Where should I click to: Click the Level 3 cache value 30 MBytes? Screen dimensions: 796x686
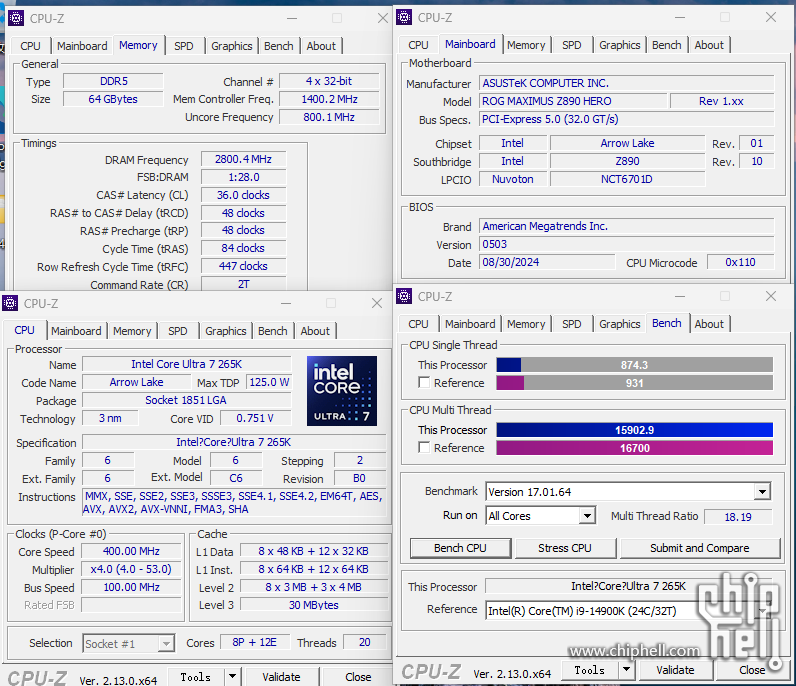[x=314, y=605]
